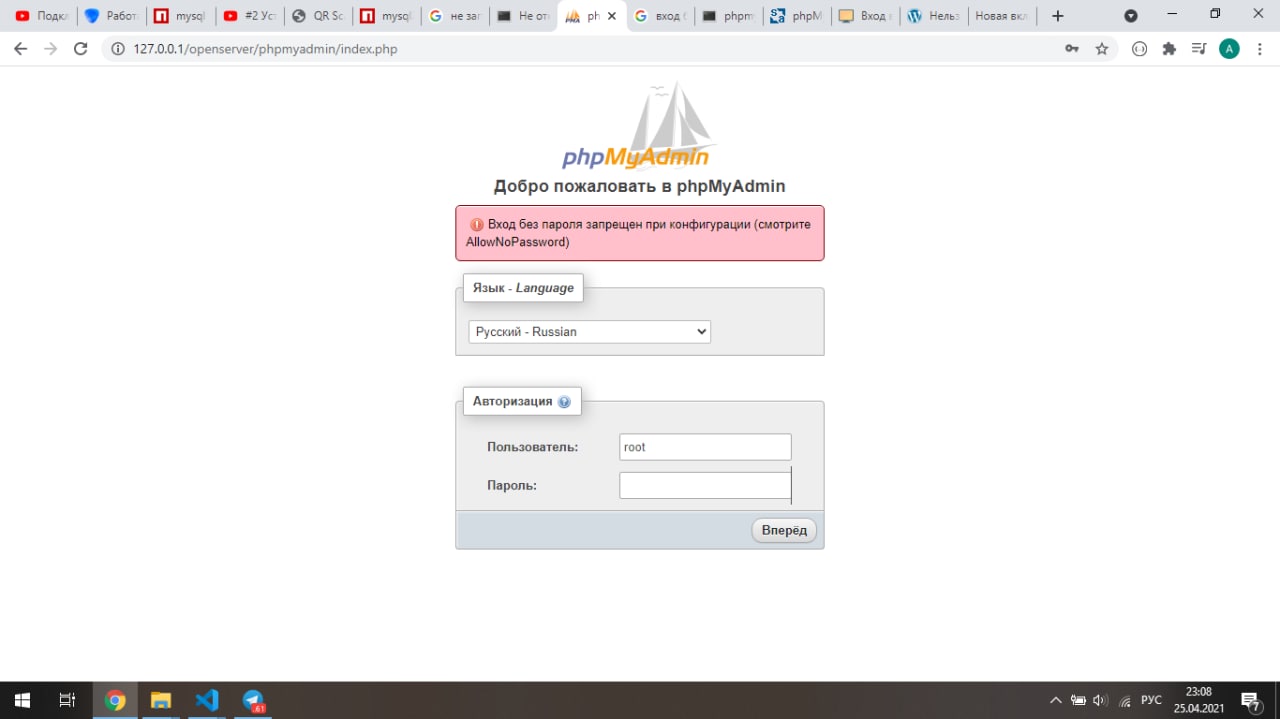
Task: Click the 'Добро пожаловать в phpMyAdmin' heading
Action: pos(640,186)
